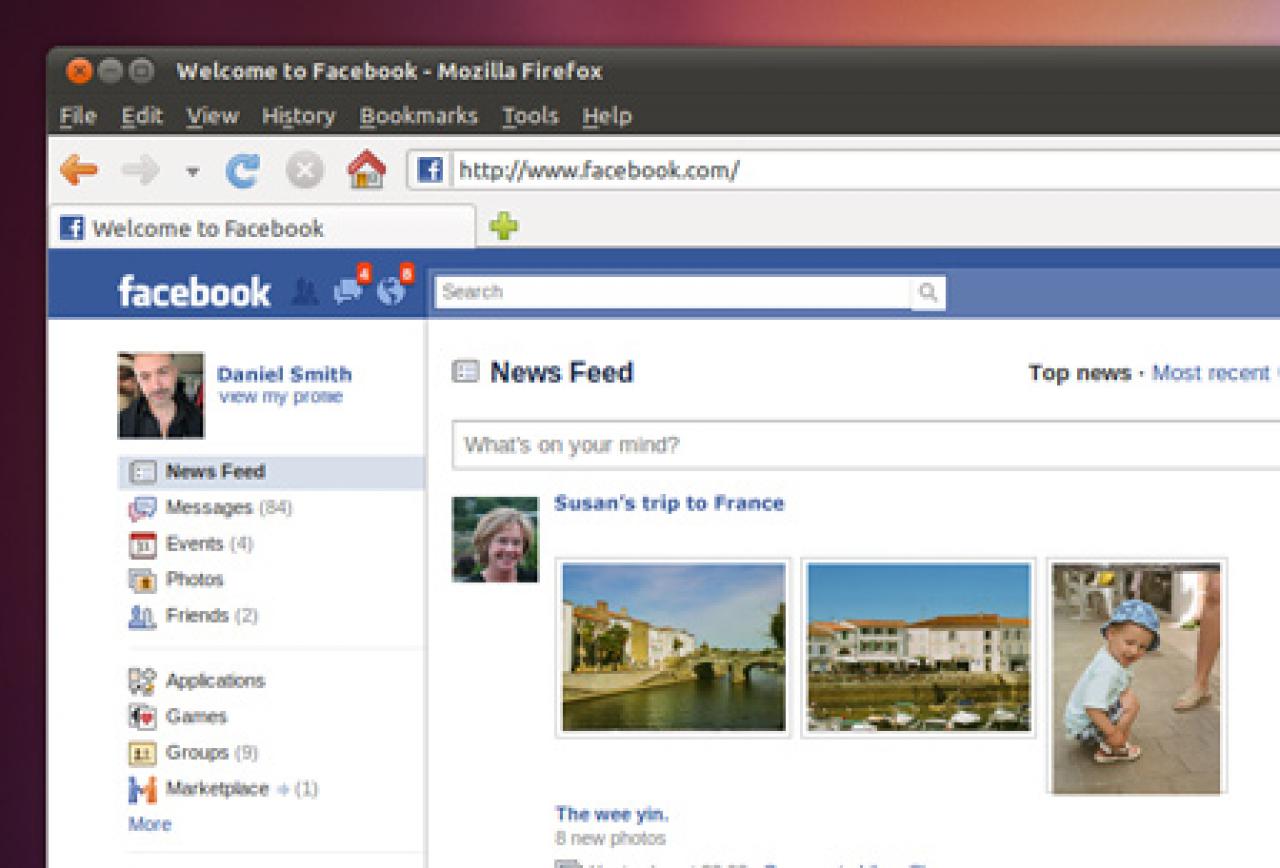Image resolution: width=1280 pixels, height=868 pixels.
Task: Click the 8 new photos text
Action: [x=611, y=838]
